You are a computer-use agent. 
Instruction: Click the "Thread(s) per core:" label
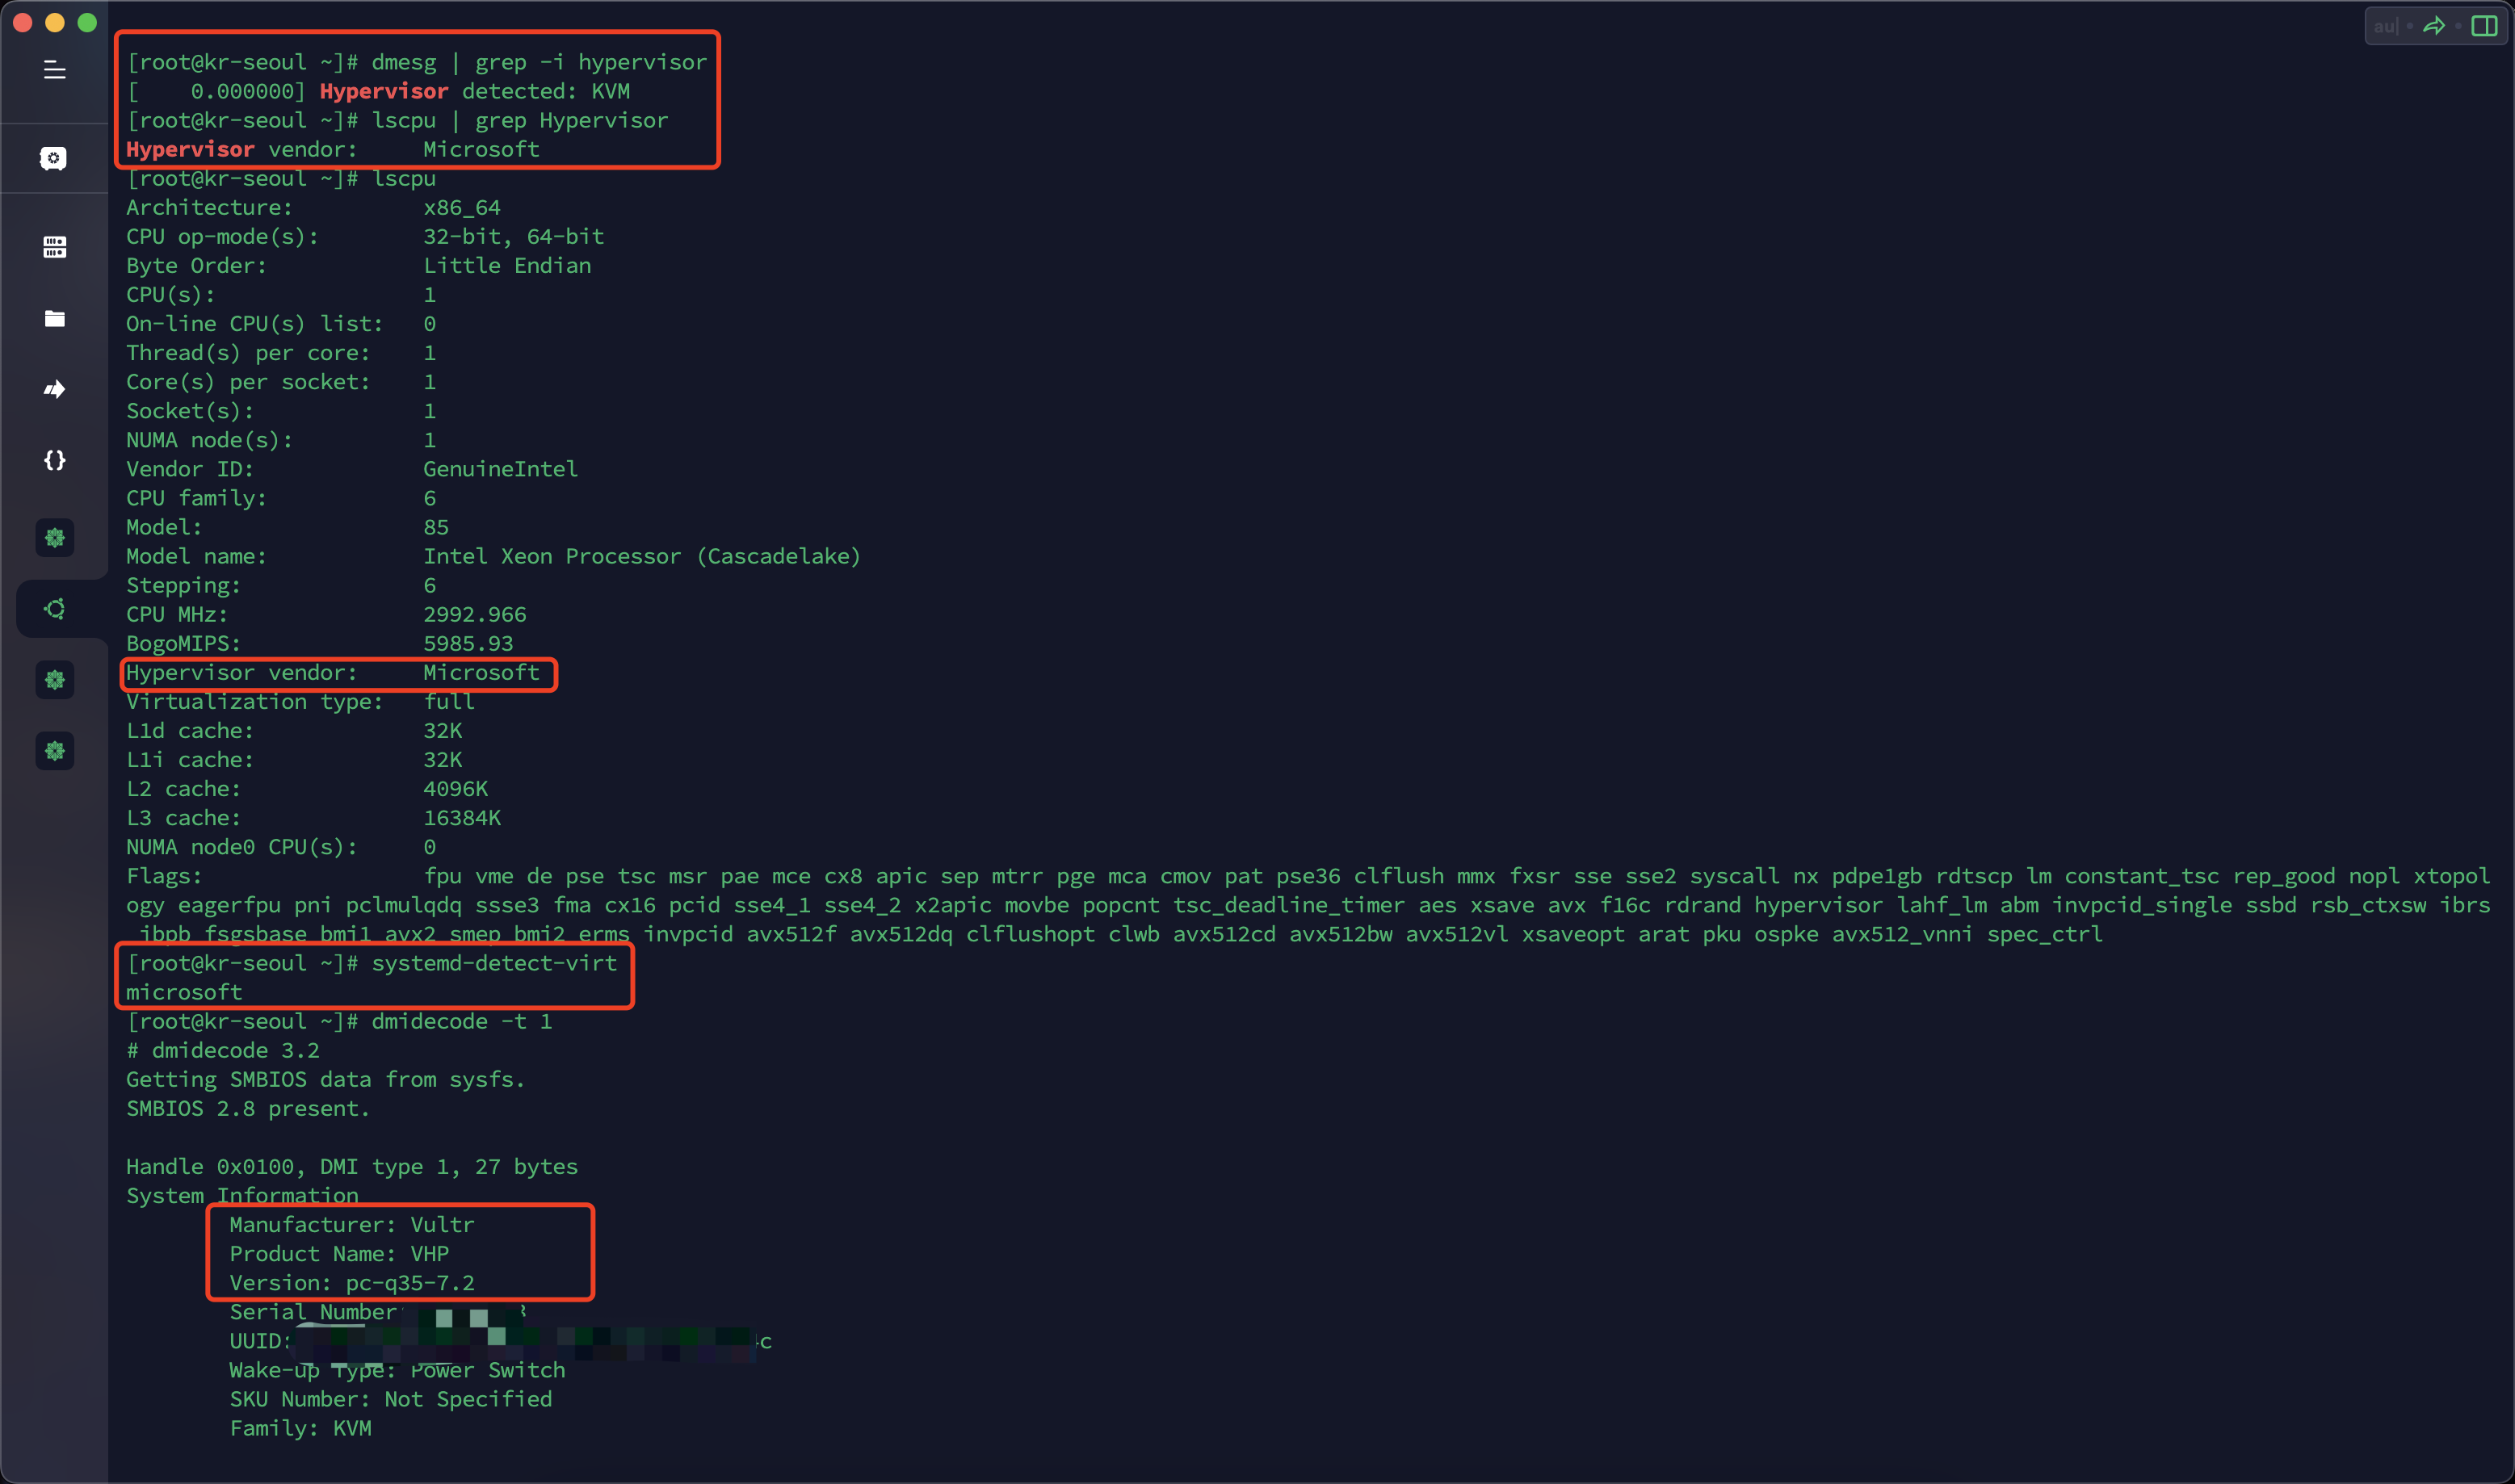248,353
